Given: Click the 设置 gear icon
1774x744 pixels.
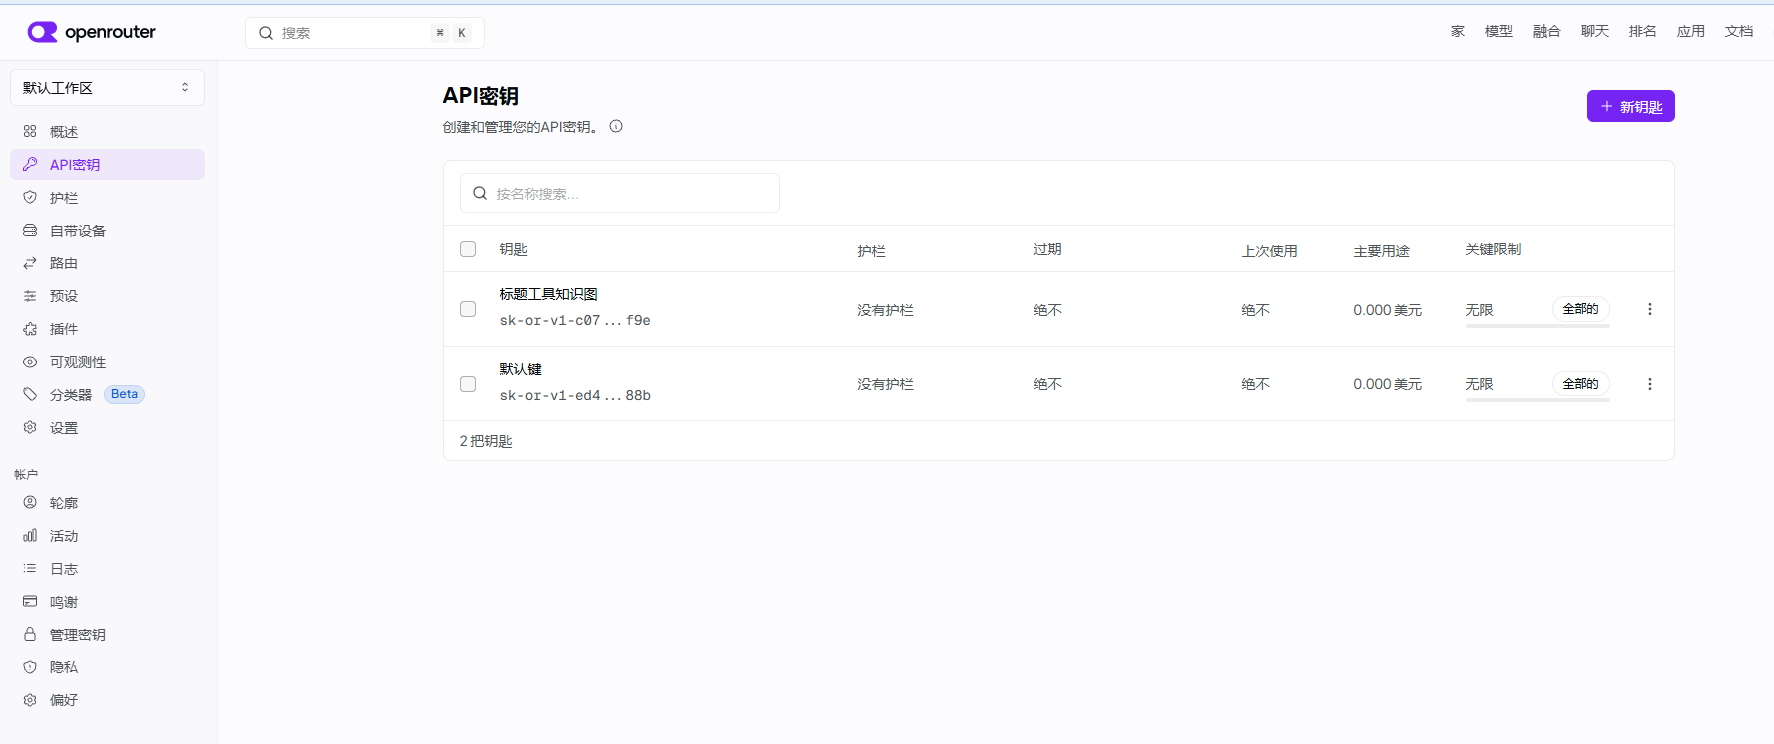Looking at the screenshot, I should tap(30, 427).
